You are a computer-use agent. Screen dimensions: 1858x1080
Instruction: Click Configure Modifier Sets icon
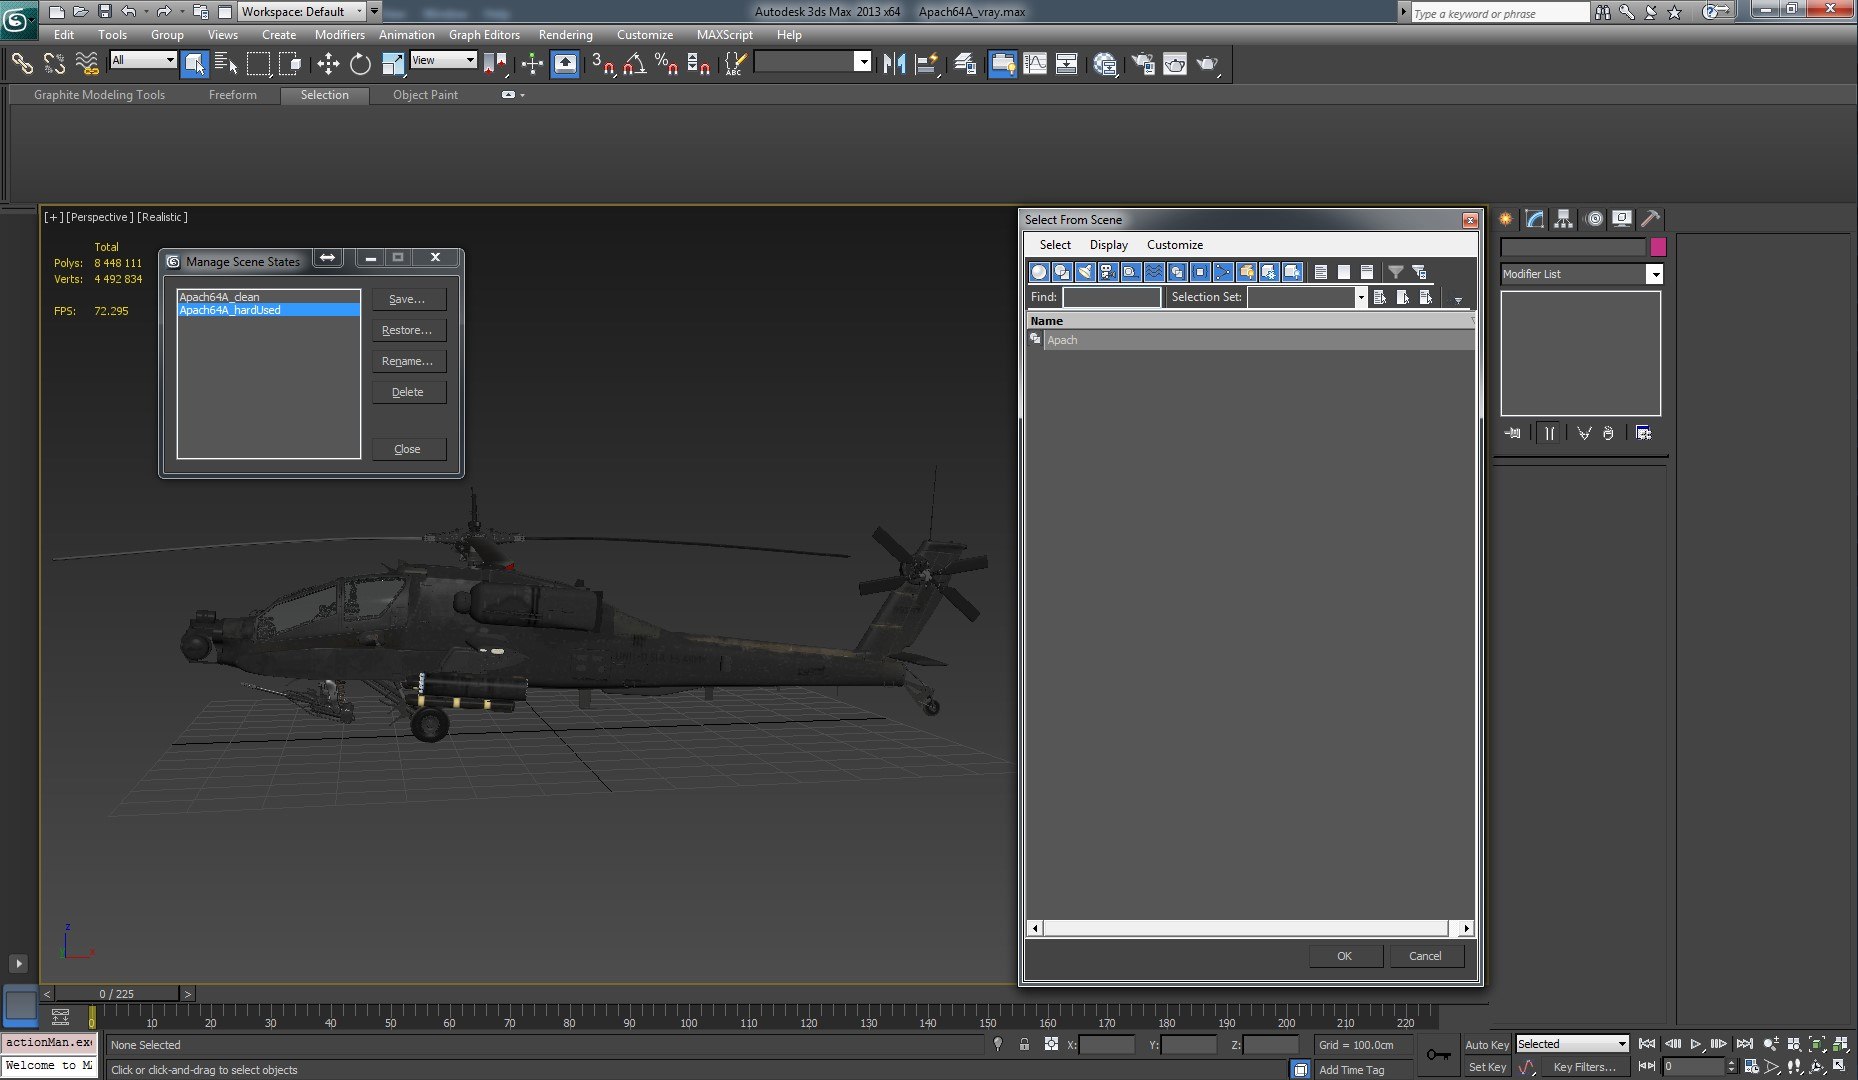pos(1644,433)
